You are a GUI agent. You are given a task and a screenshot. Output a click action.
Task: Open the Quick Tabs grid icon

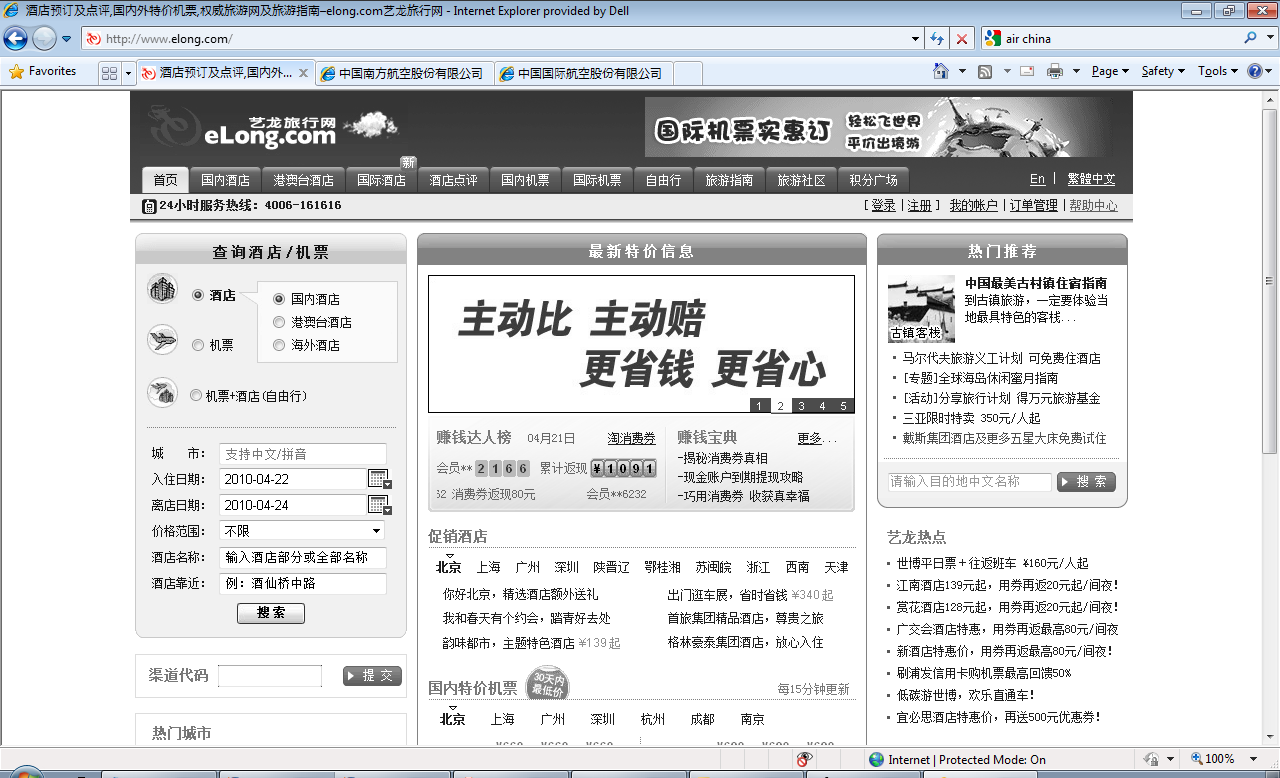(110, 73)
